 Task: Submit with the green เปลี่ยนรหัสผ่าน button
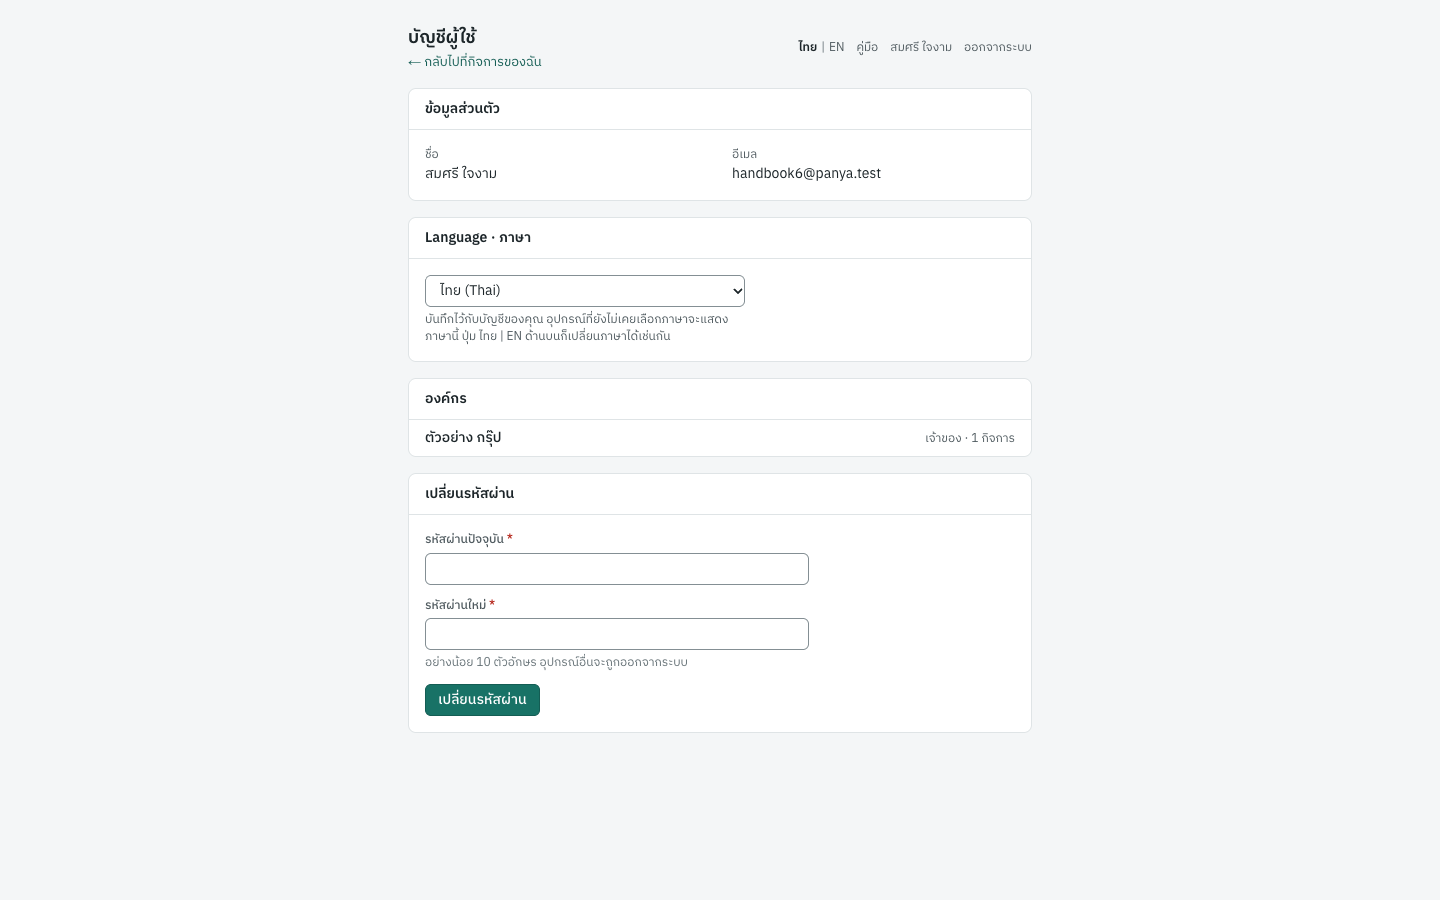(482, 700)
